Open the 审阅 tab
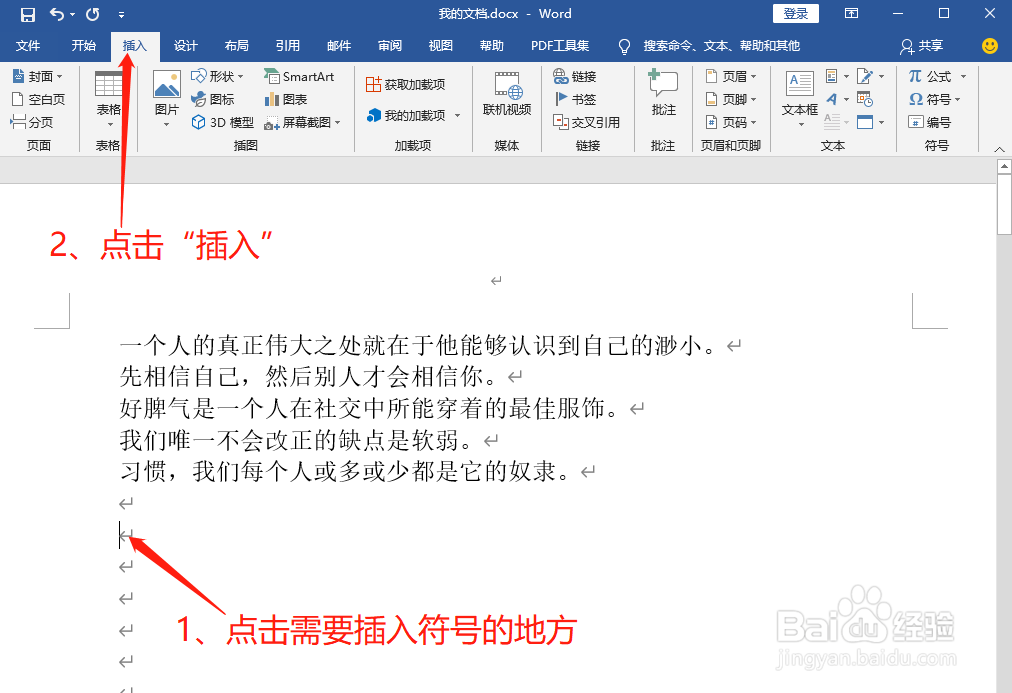 point(390,46)
